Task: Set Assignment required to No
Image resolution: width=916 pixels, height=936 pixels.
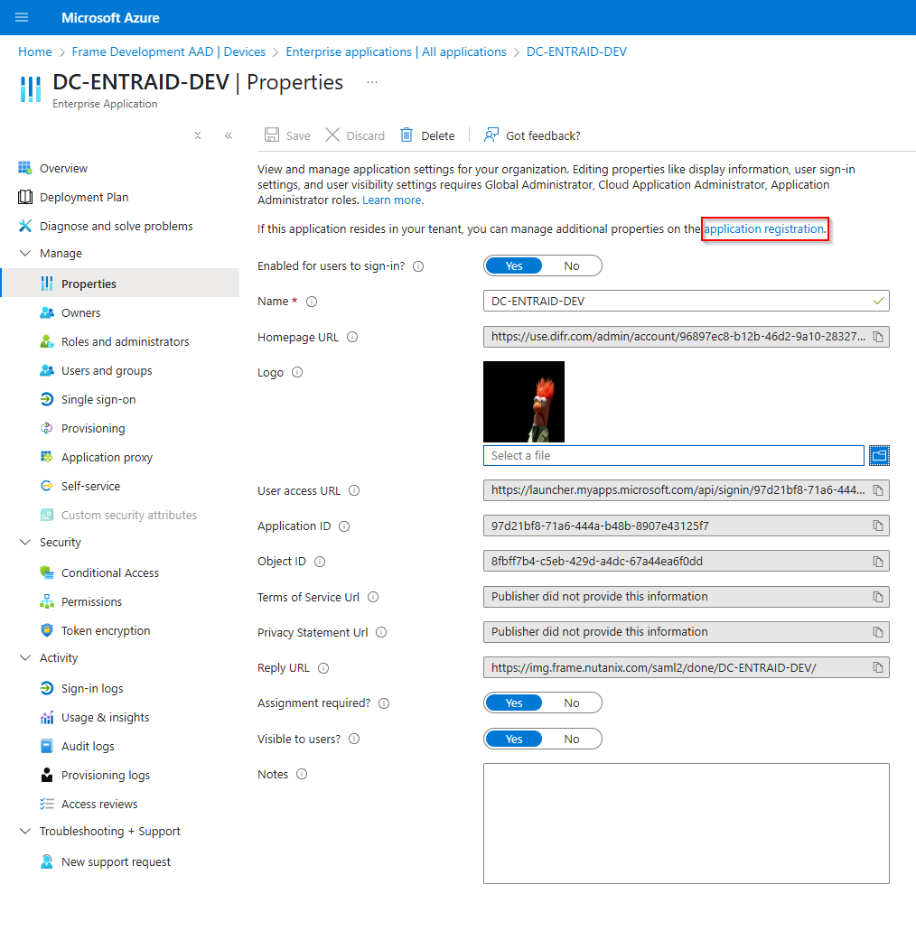Action: tap(572, 703)
